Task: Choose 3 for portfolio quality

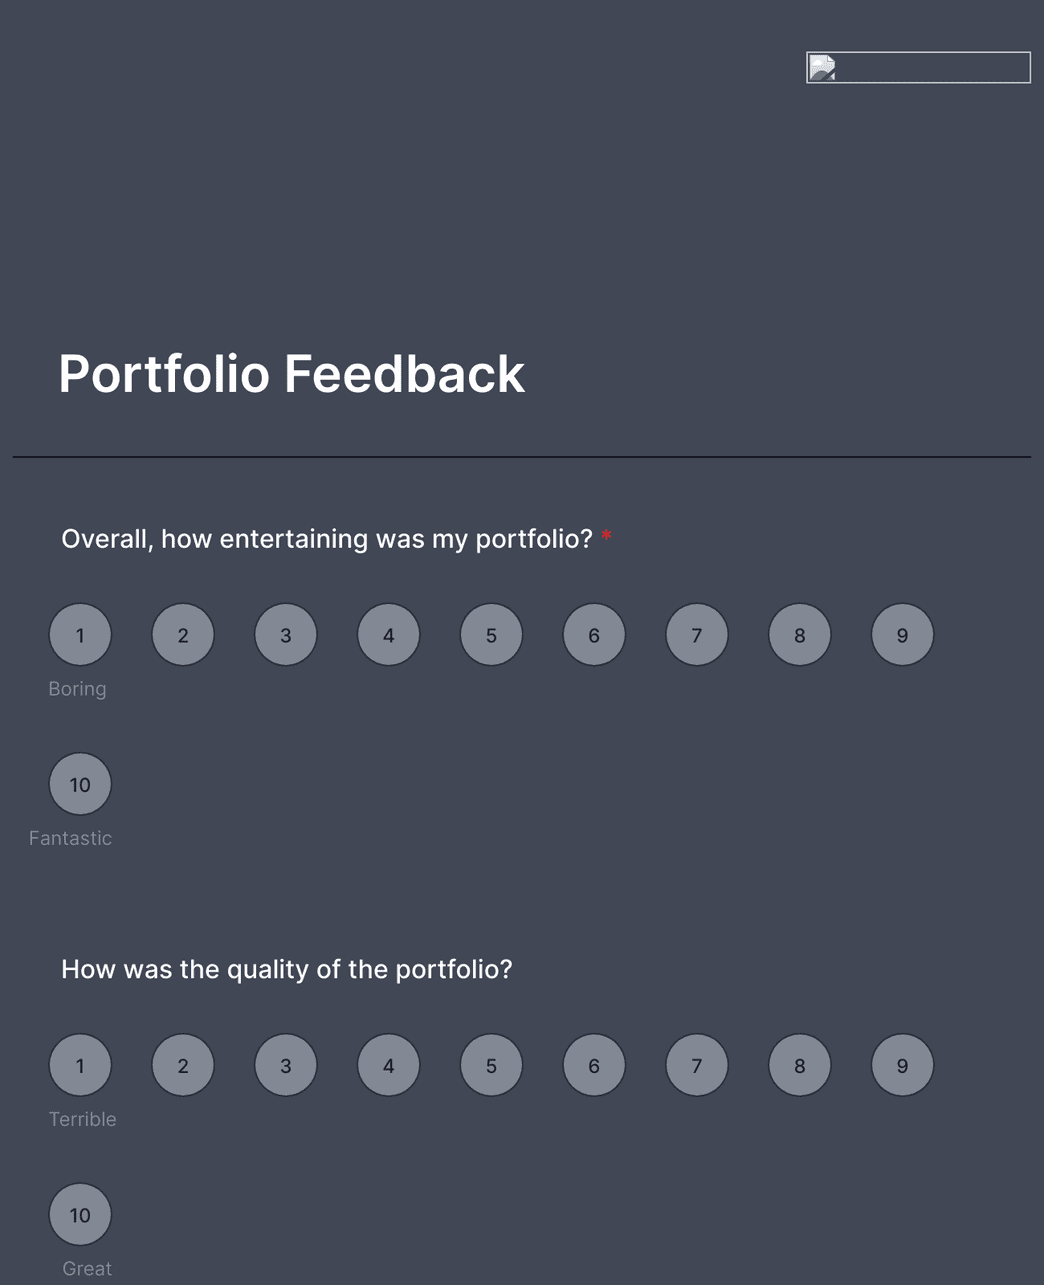Action: [x=286, y=1065]
